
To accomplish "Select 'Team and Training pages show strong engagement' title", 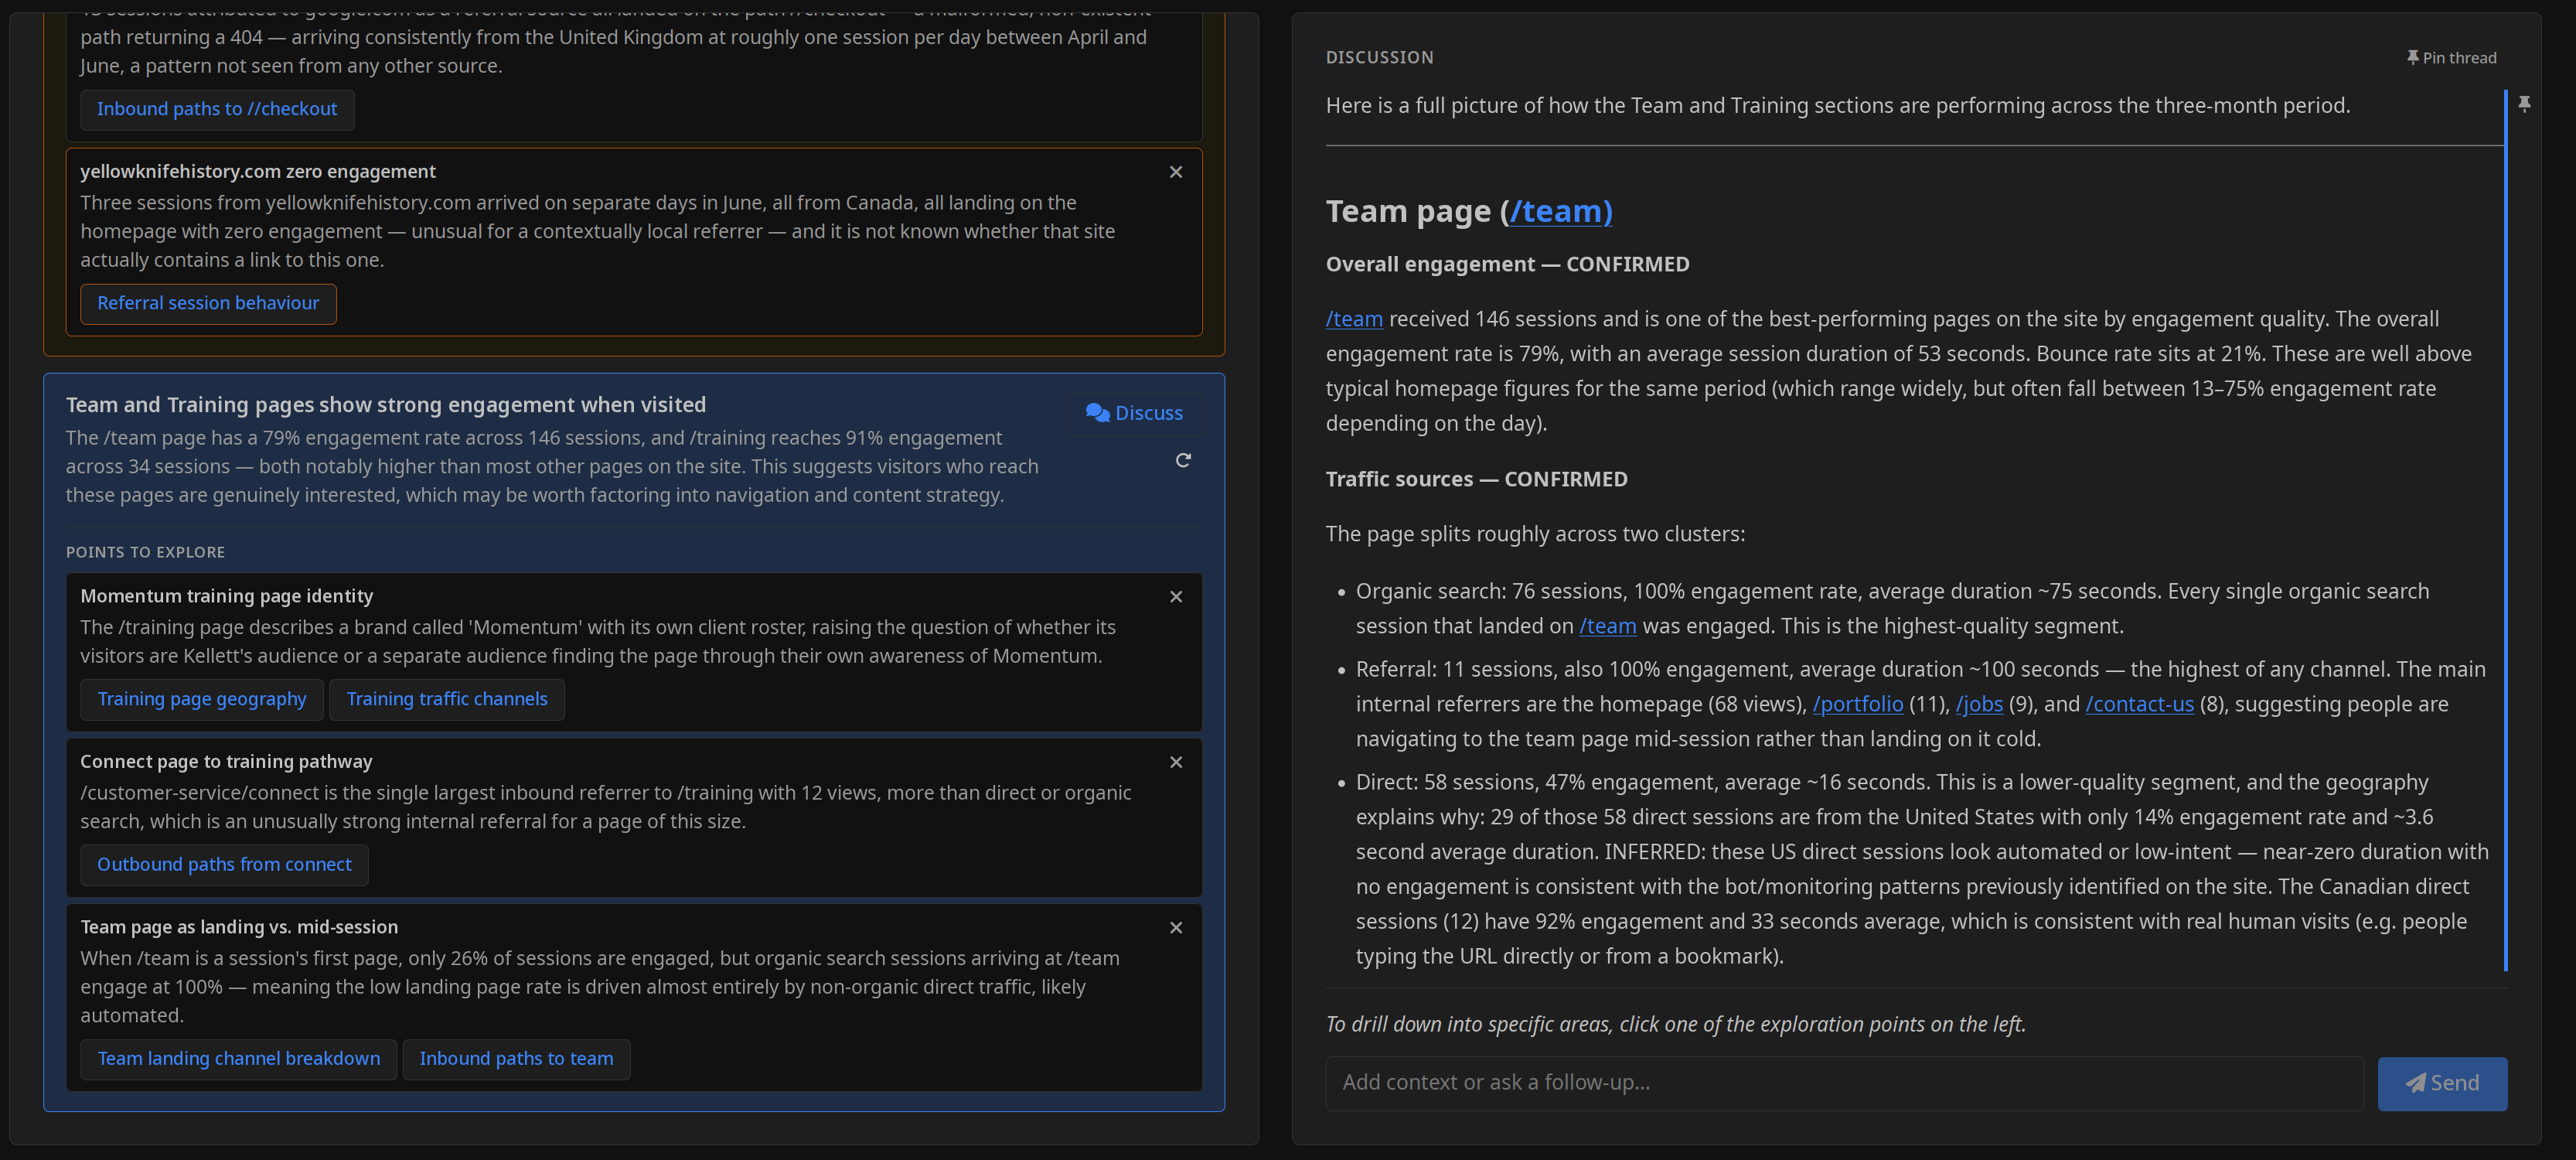I will click(x=386, y=405).
